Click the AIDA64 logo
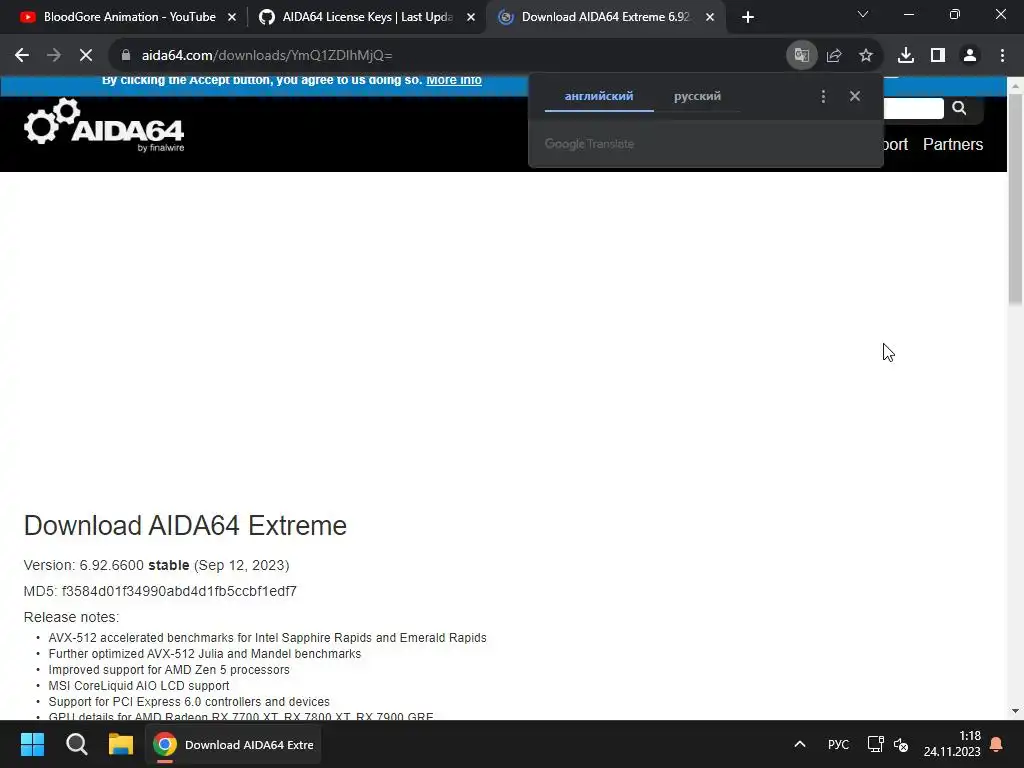 pos(104,125)
